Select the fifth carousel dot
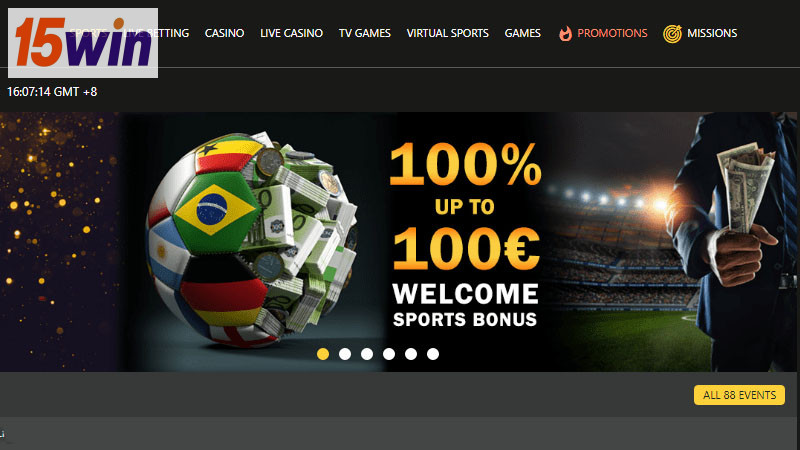This screenshot has width=800, height=450. point(411,354)
